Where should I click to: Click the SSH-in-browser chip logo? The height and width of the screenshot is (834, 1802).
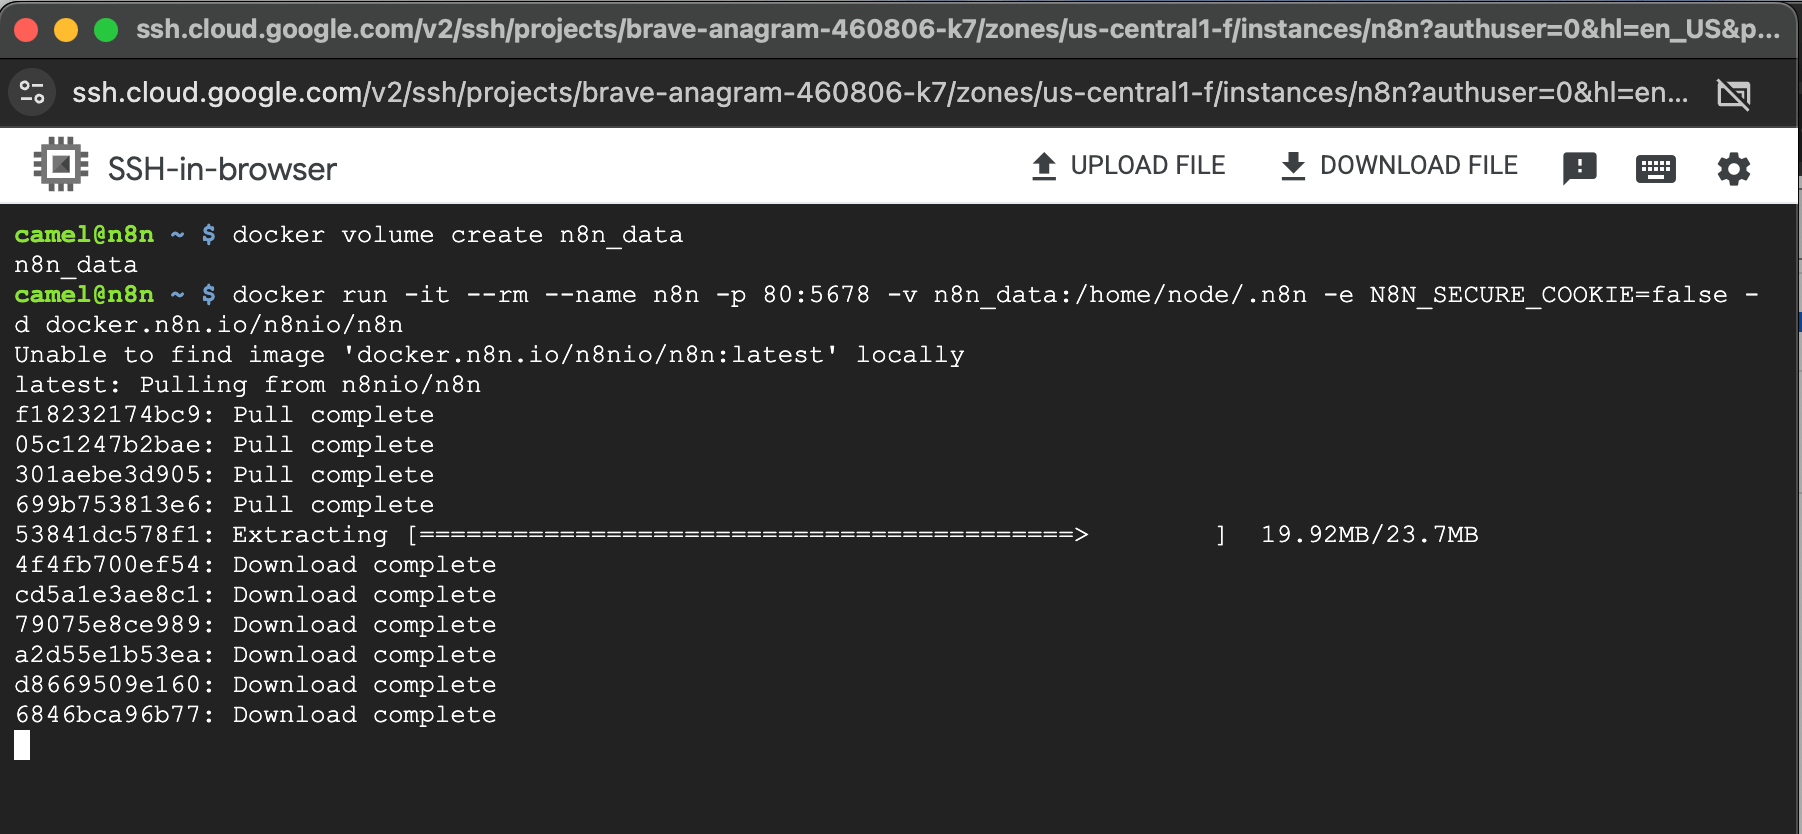[61, 165]
